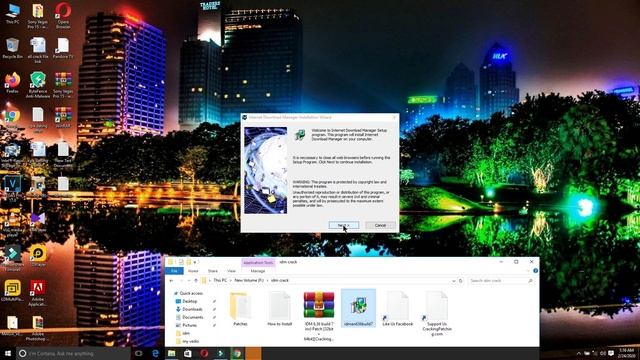Select the Support Us CrackingPatching.com shortcut

click(x=437, y=313)
